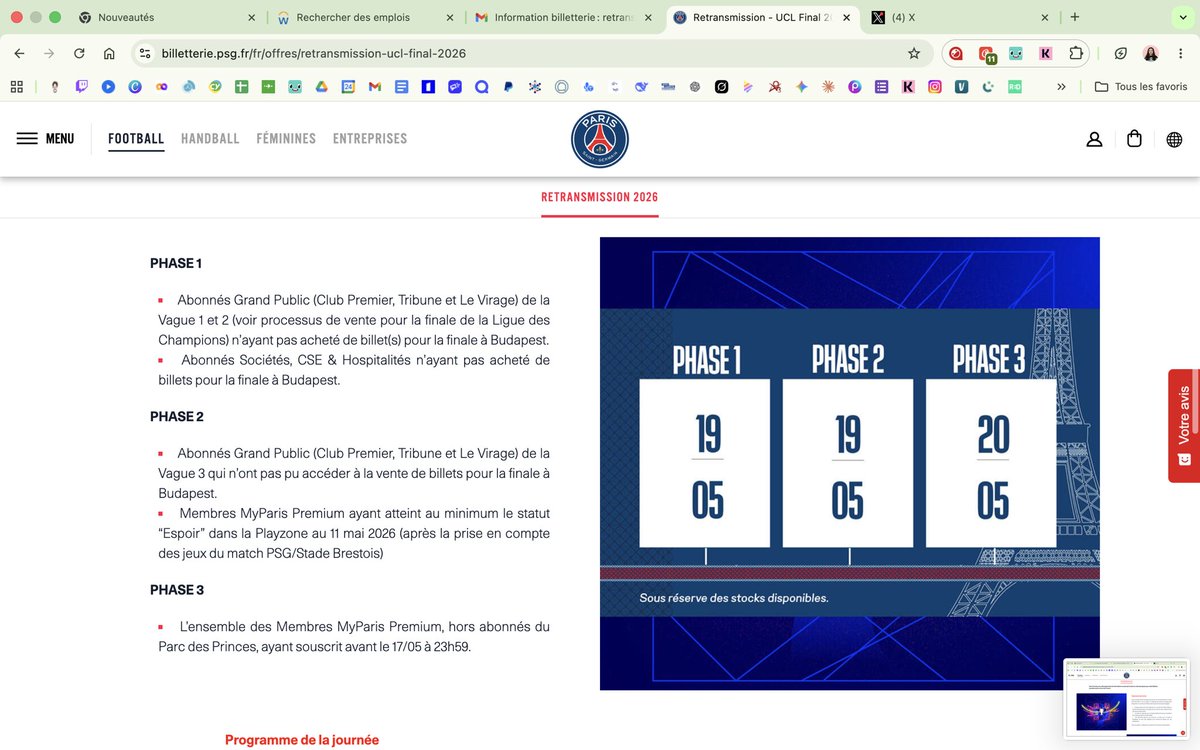Screen dimensions: 1200x750
Task: Click the red extension with badge 11
Action: click(987, 54)
